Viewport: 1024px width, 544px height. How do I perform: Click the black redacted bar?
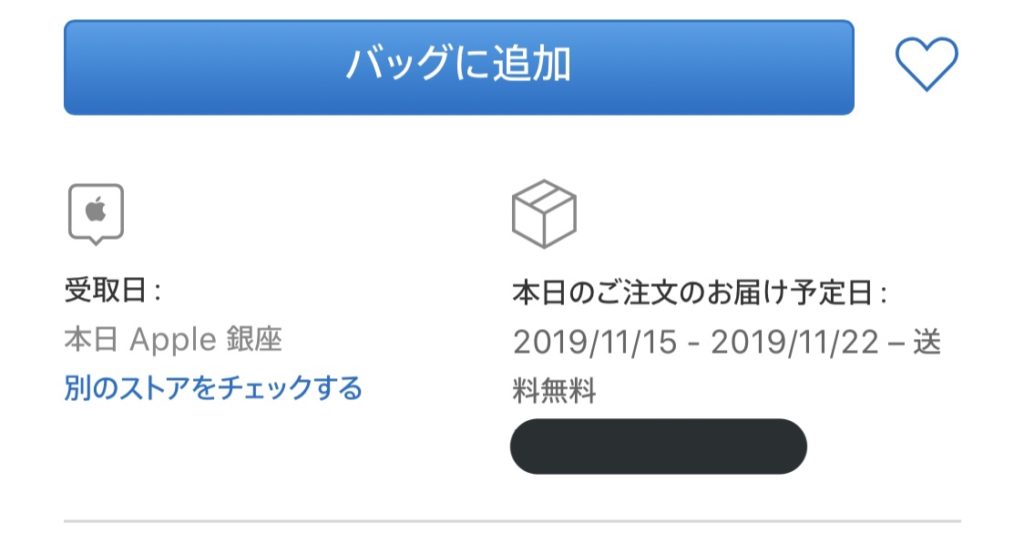[x=658, y=446]
